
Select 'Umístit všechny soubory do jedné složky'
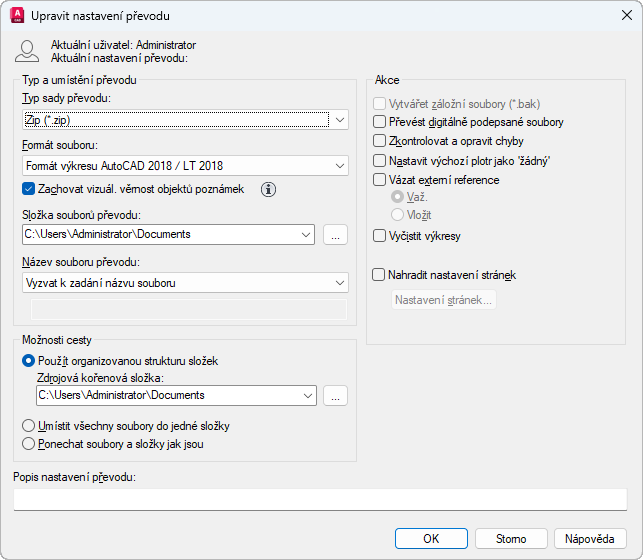[x=28, y=426]
